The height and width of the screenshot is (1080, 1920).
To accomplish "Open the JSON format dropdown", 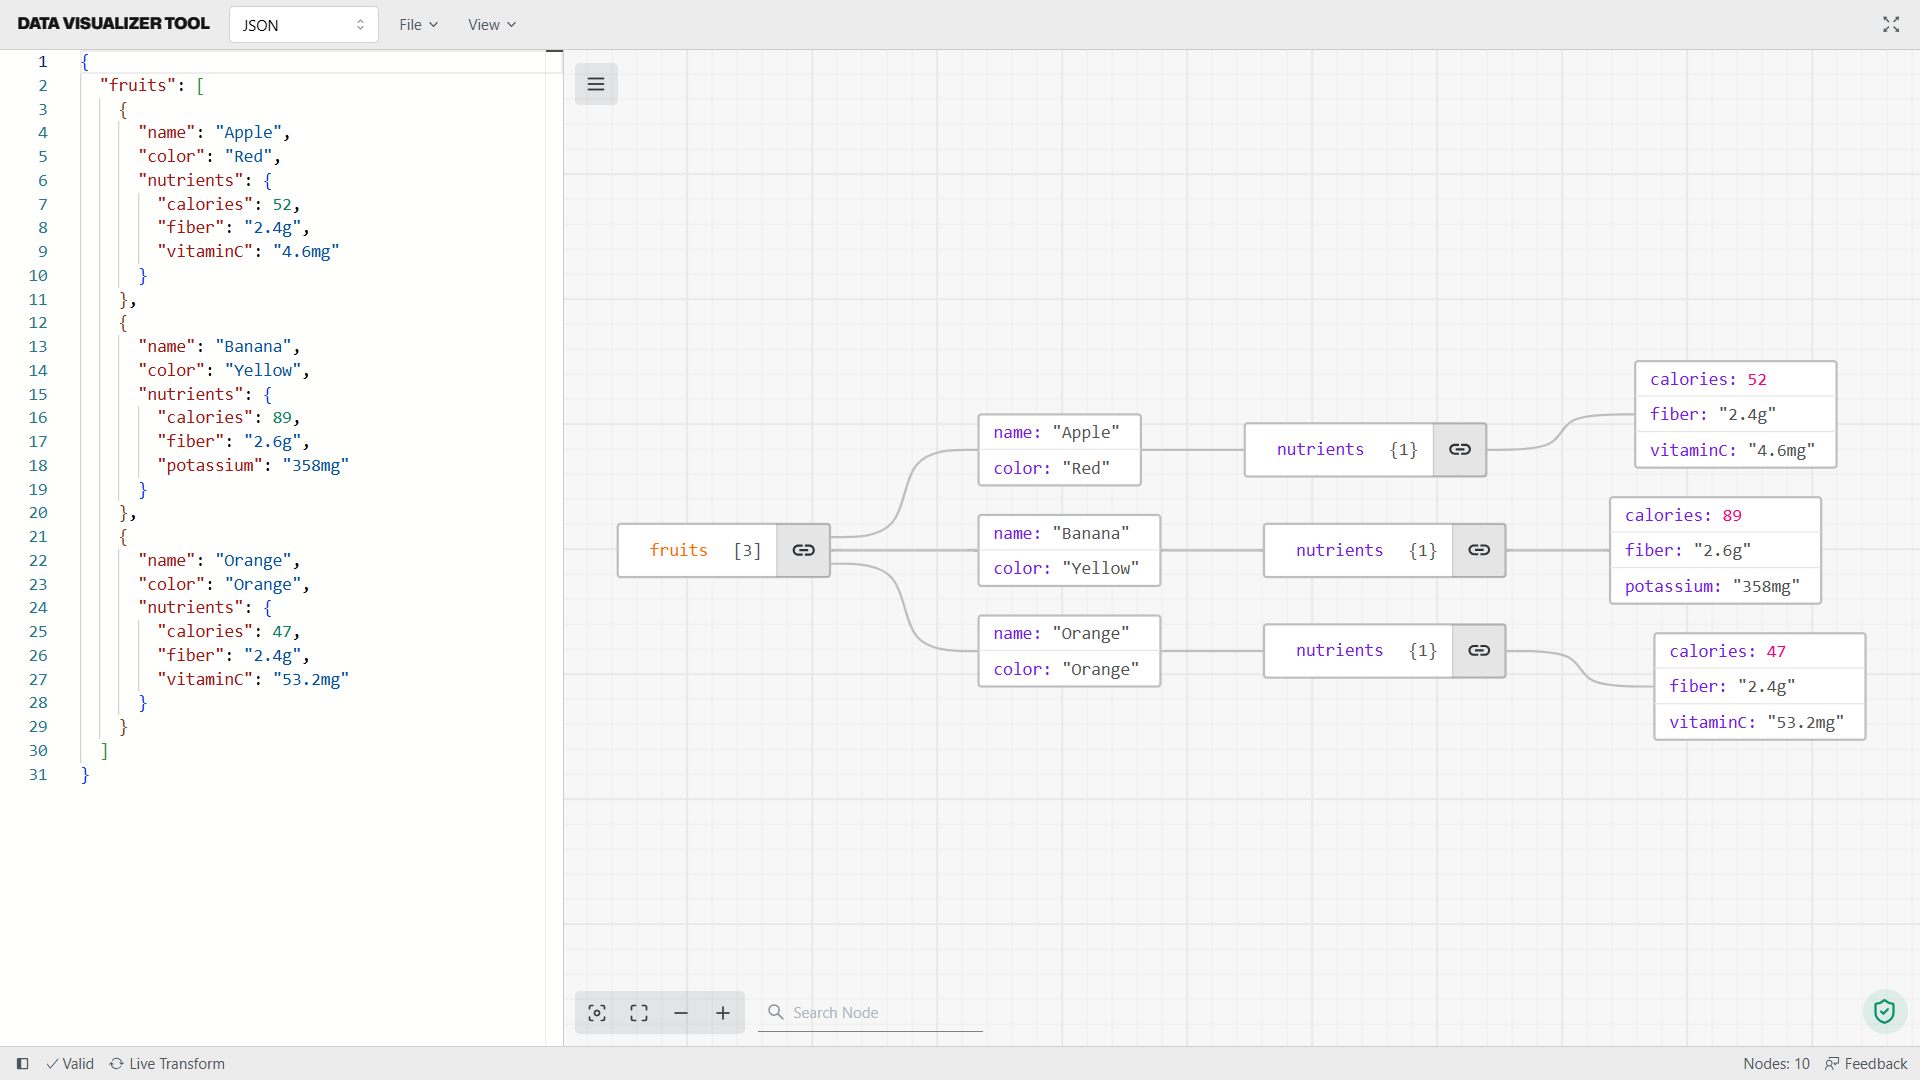I will pyautogui.click(x=304, y=25).
